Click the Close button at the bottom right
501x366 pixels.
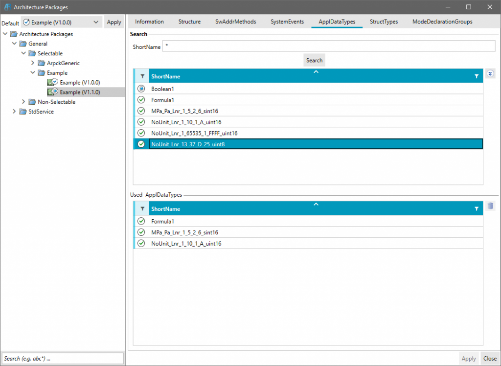(490, 359)
